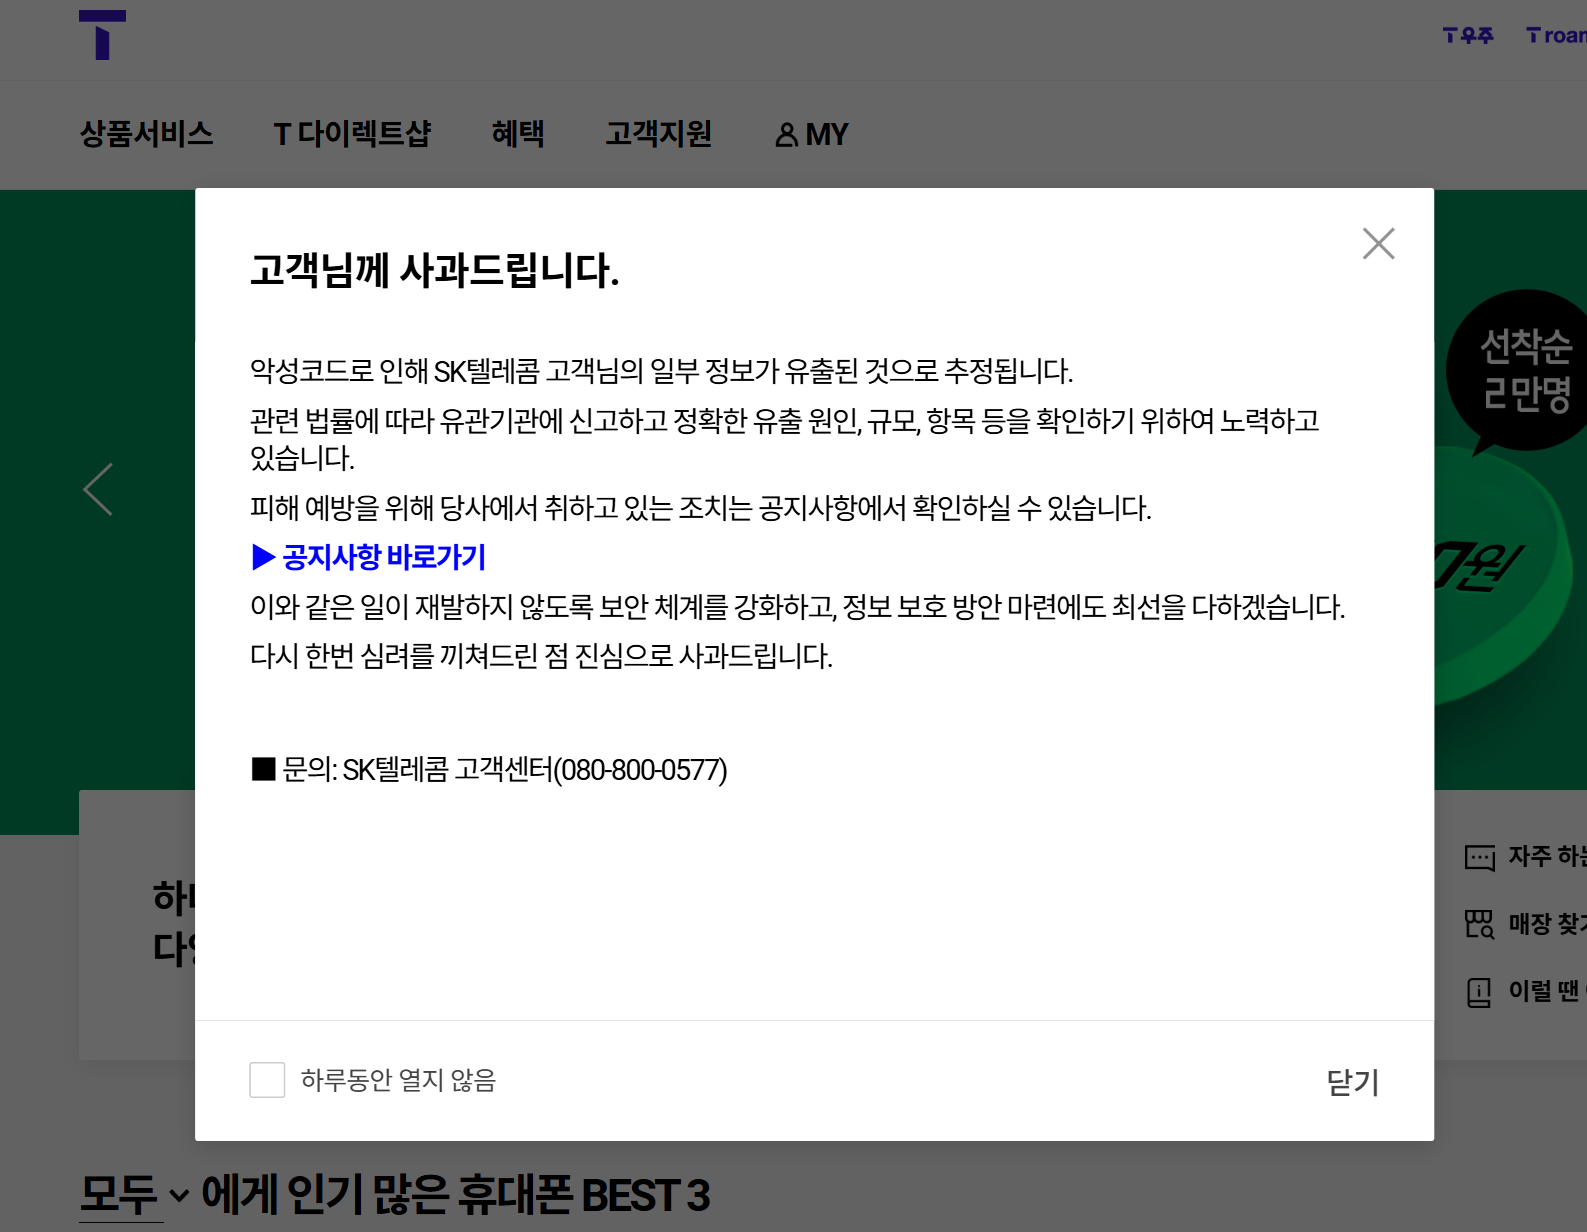This screenshot has height=1232, width=1587.
Task: Click the T roaming link
Action: point(1556,36)
